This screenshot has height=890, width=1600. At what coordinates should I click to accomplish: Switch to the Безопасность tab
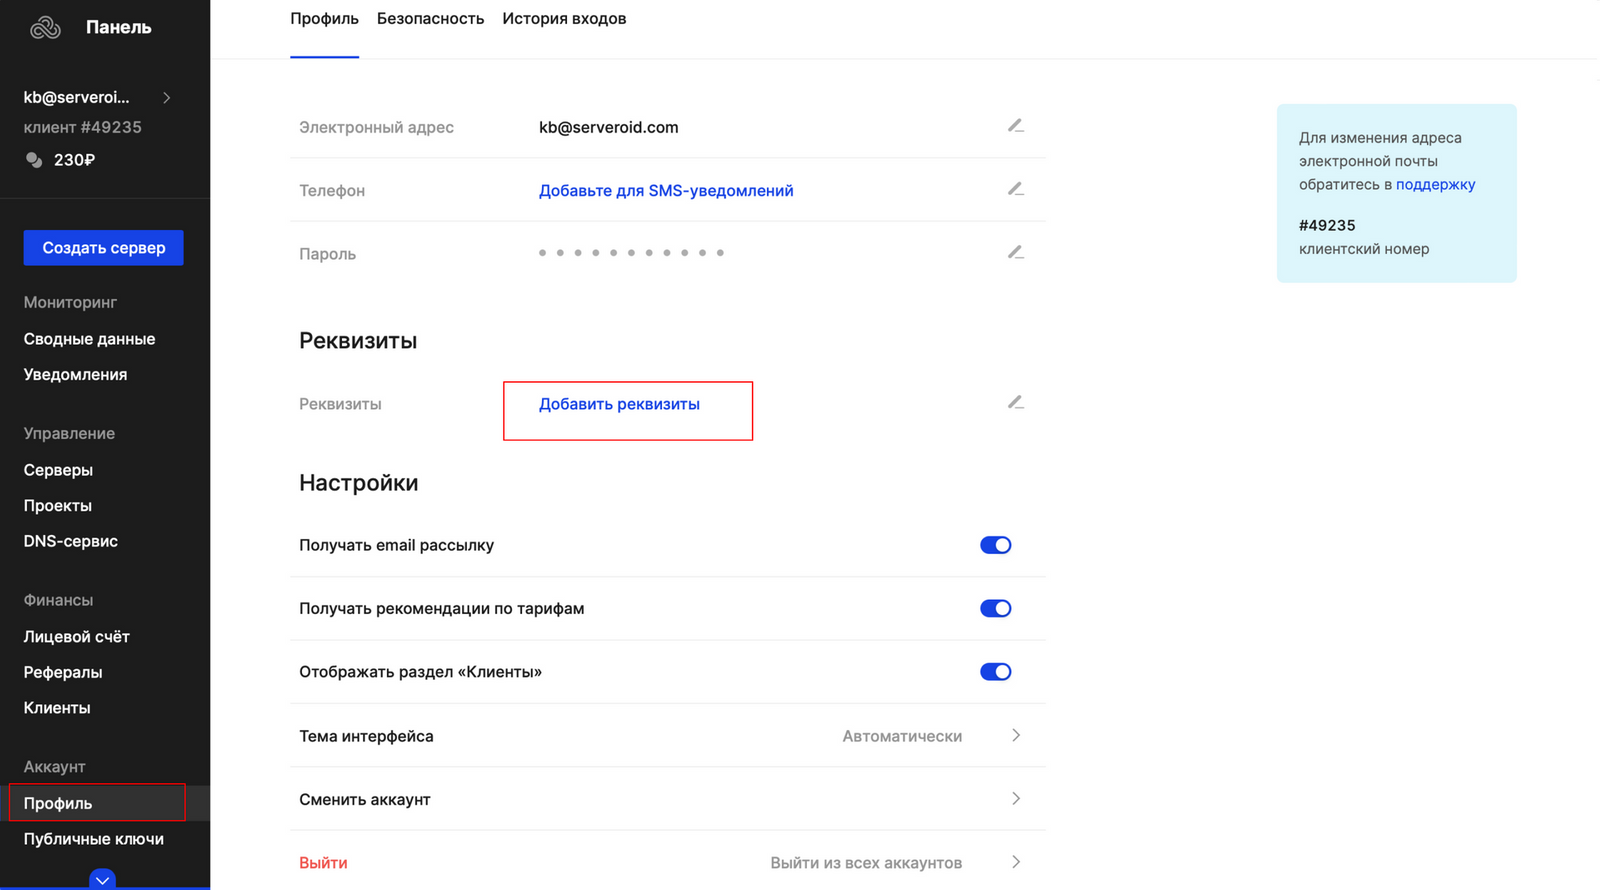[x=430, y=19]
